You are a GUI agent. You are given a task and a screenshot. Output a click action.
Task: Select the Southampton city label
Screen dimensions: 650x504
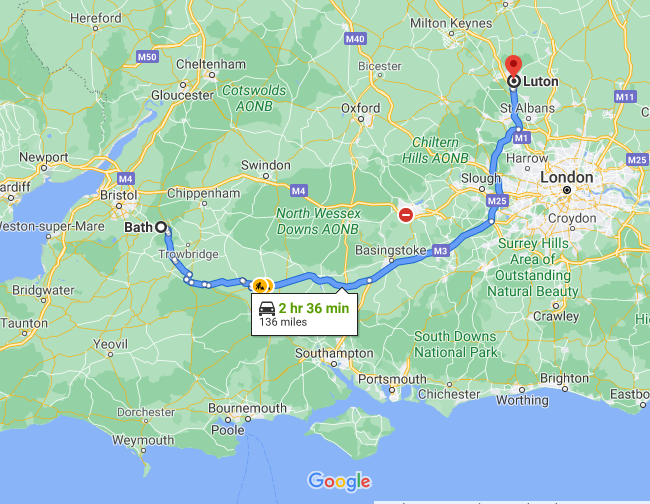click(x=334, y=353)
